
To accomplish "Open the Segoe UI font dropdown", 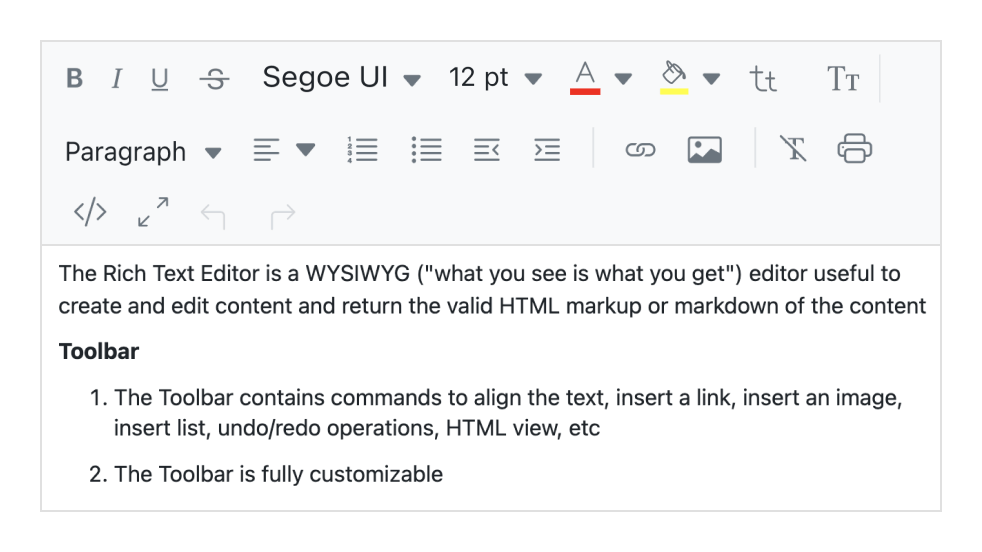I will [341, 78].
